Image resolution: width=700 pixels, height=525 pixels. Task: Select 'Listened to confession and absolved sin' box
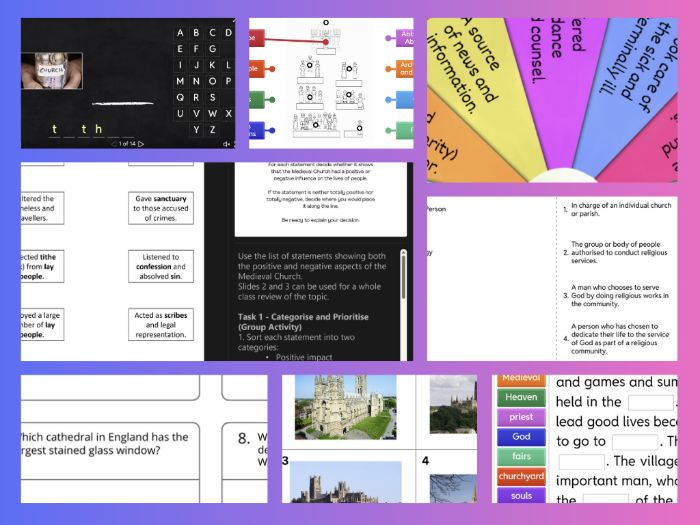161,267
